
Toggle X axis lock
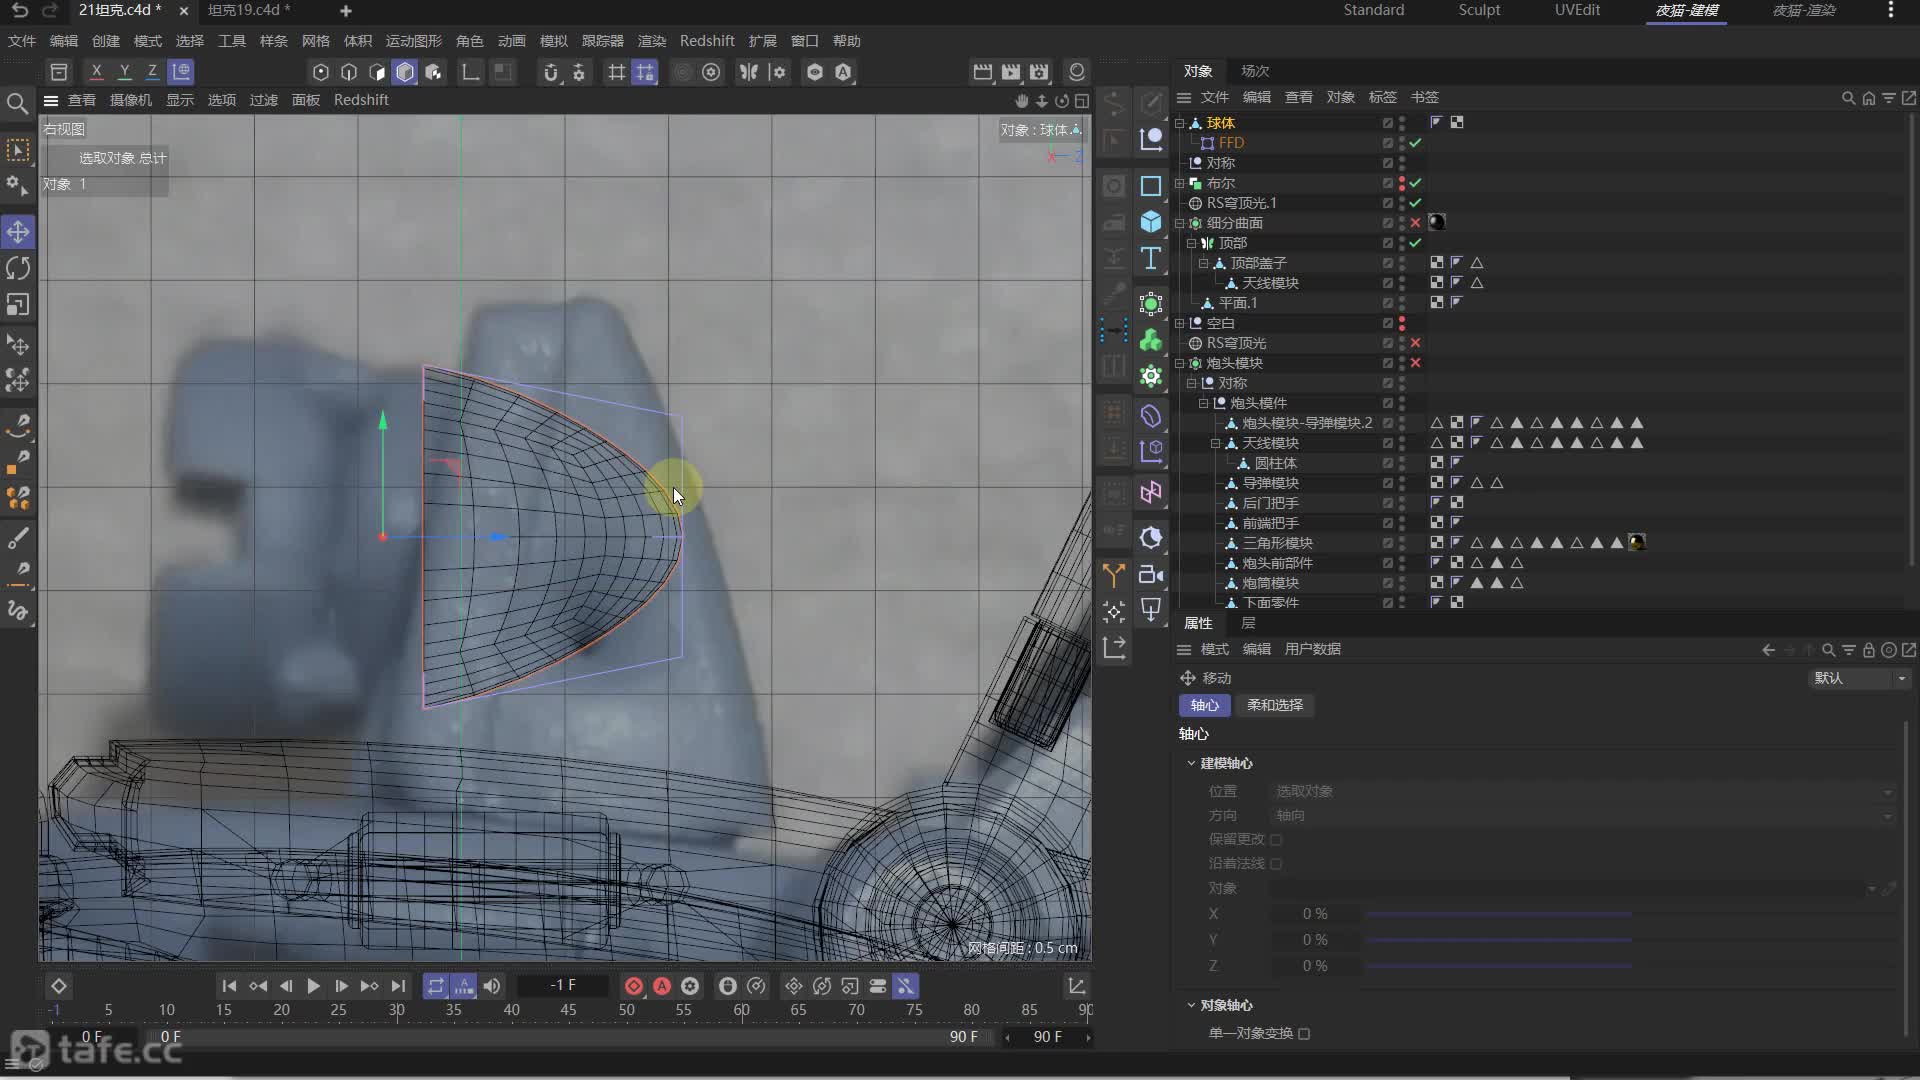tap(96, 72)
